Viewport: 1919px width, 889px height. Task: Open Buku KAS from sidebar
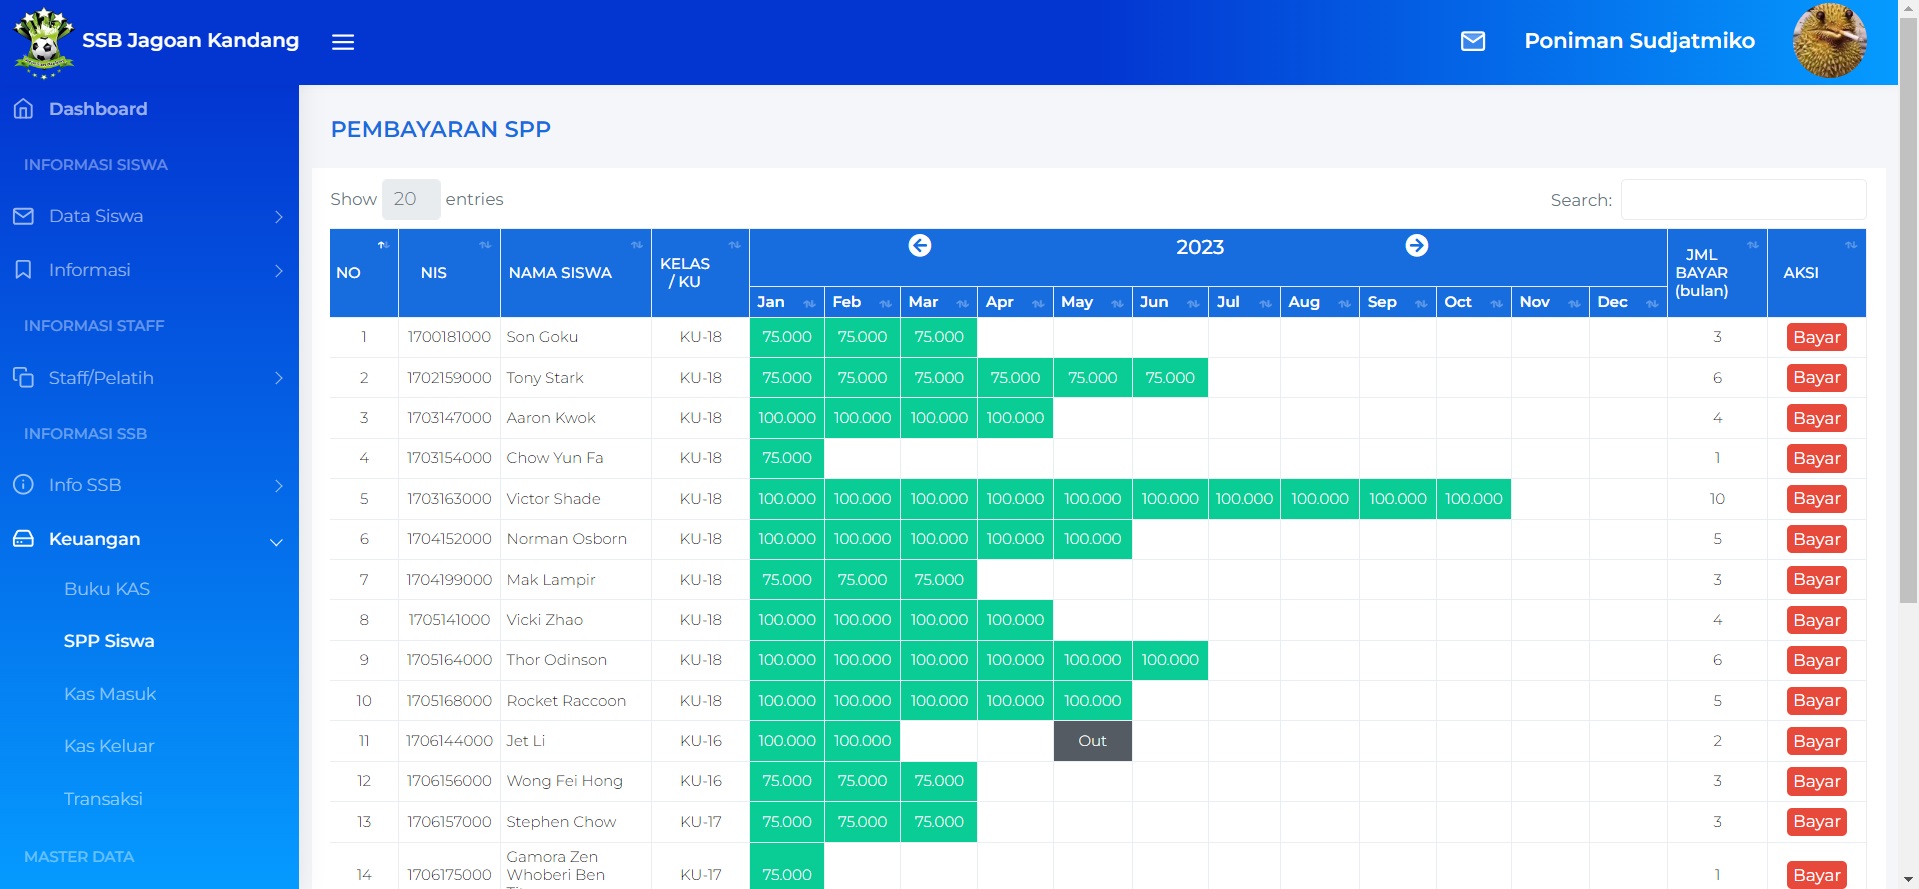pos(107,589)
